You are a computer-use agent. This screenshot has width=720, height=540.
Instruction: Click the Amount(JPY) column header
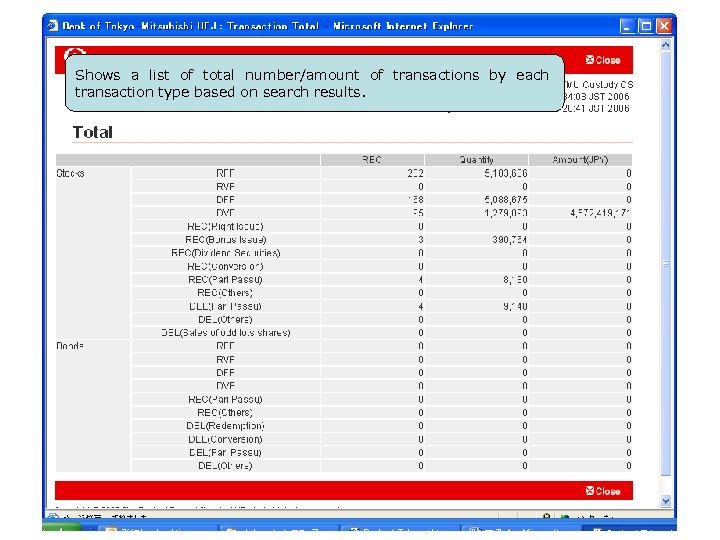tap(580, 160)
